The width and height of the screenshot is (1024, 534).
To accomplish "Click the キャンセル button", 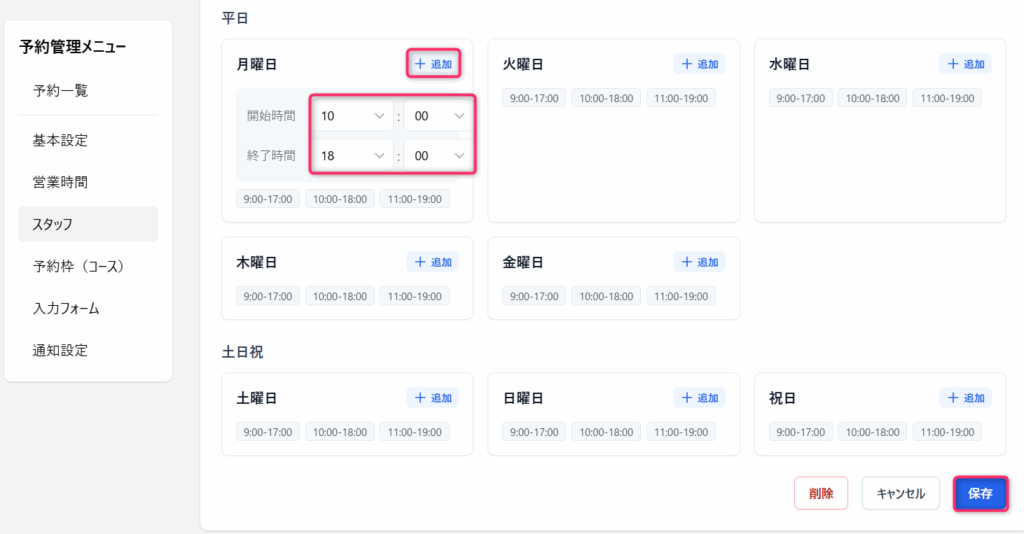I will click(x=900, y=493).
